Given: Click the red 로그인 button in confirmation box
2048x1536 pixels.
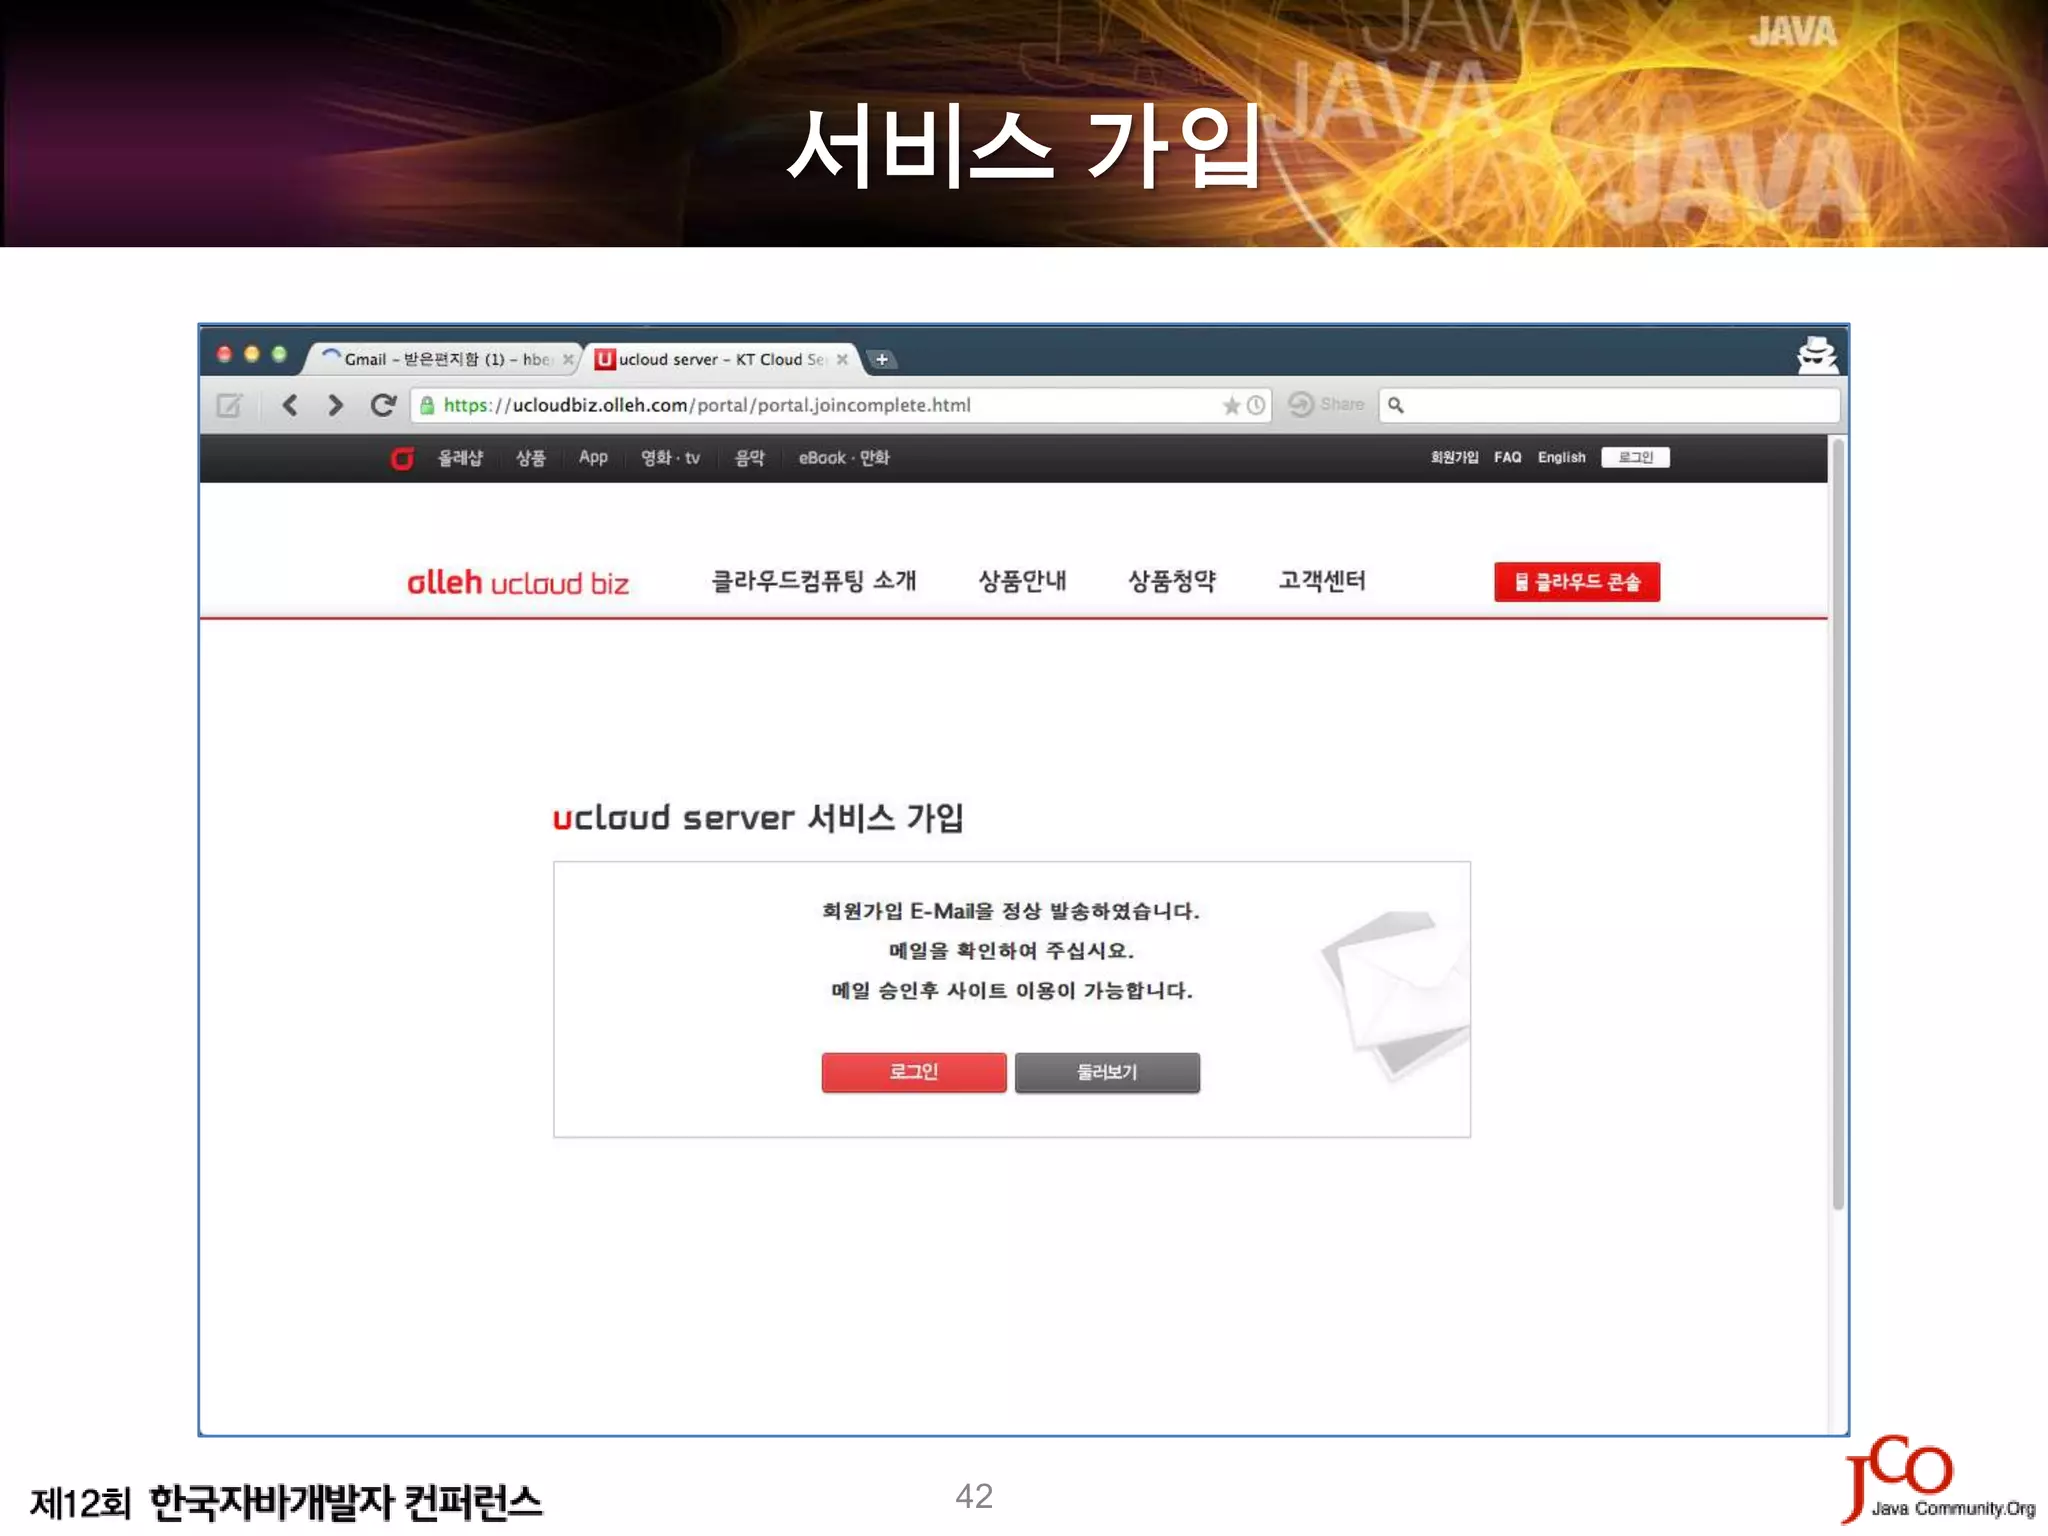Looking at the screenshot, I should coord(914,1072).
